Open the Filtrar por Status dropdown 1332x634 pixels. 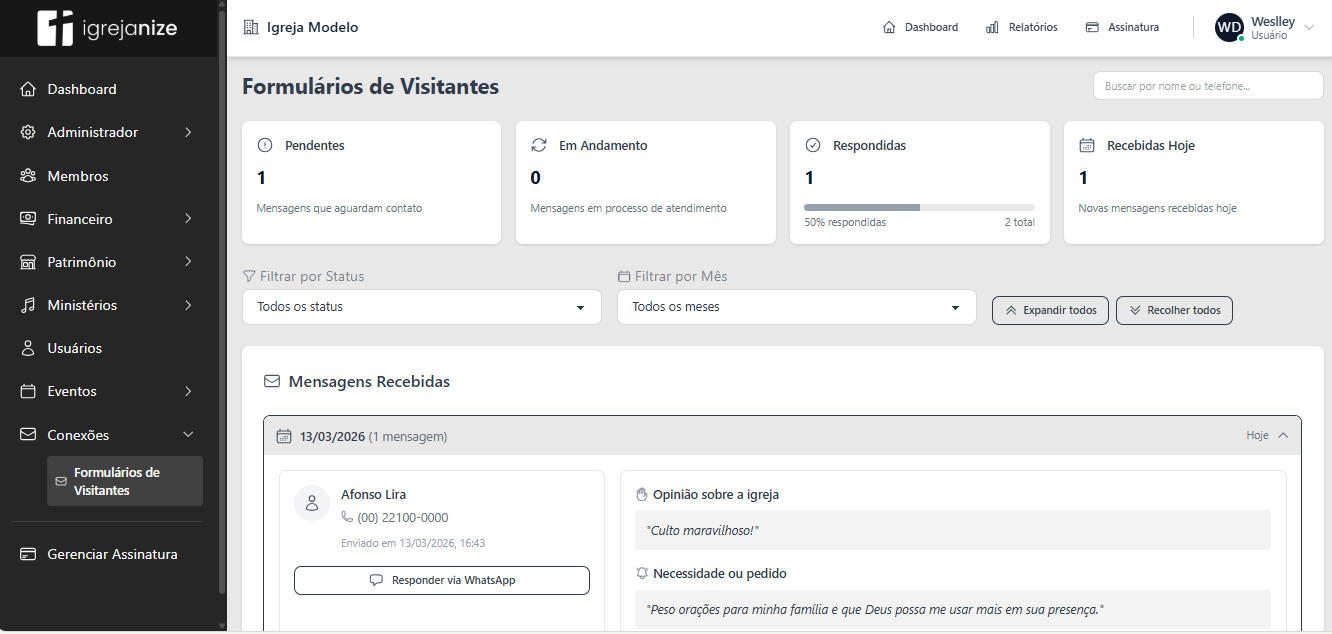click(x=421, y=307)
